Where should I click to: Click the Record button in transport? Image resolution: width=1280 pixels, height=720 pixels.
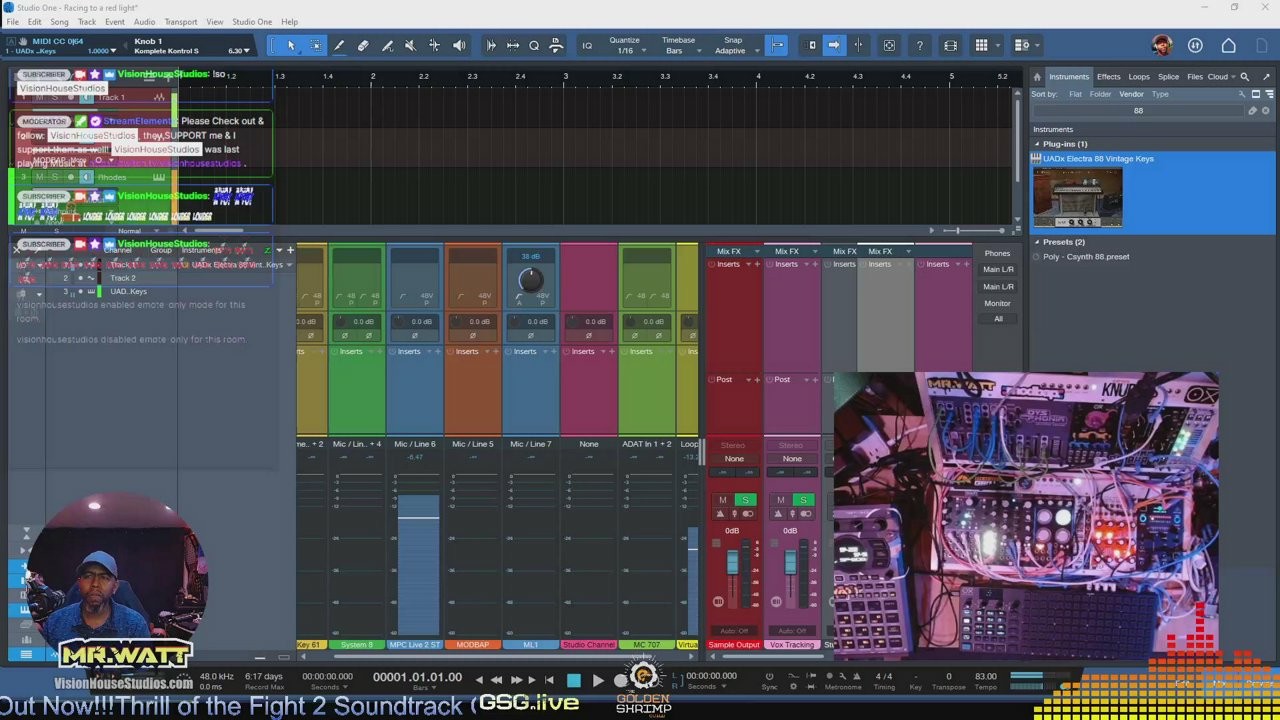pos(621,681)
